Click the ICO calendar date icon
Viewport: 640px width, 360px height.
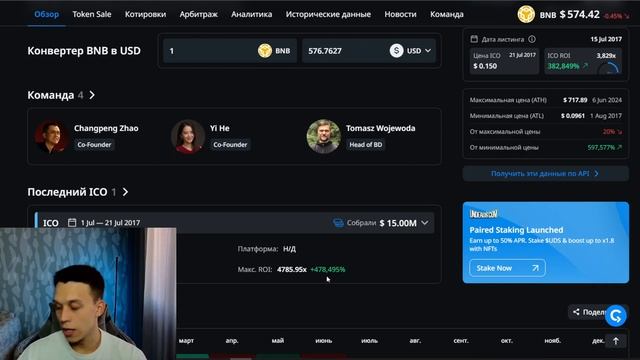click(72, 222)
